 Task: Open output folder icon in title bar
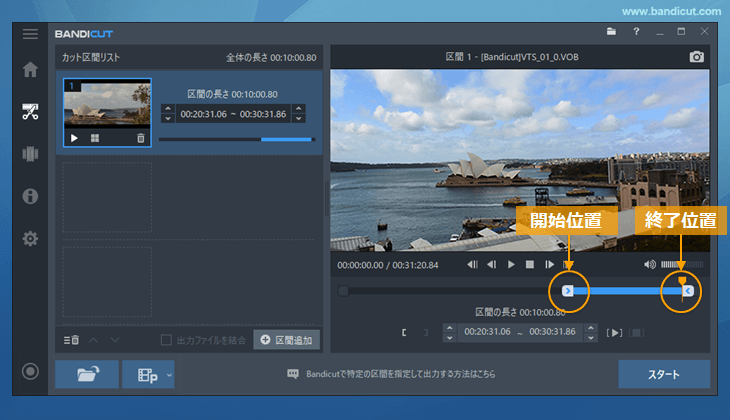coord(611,32)
